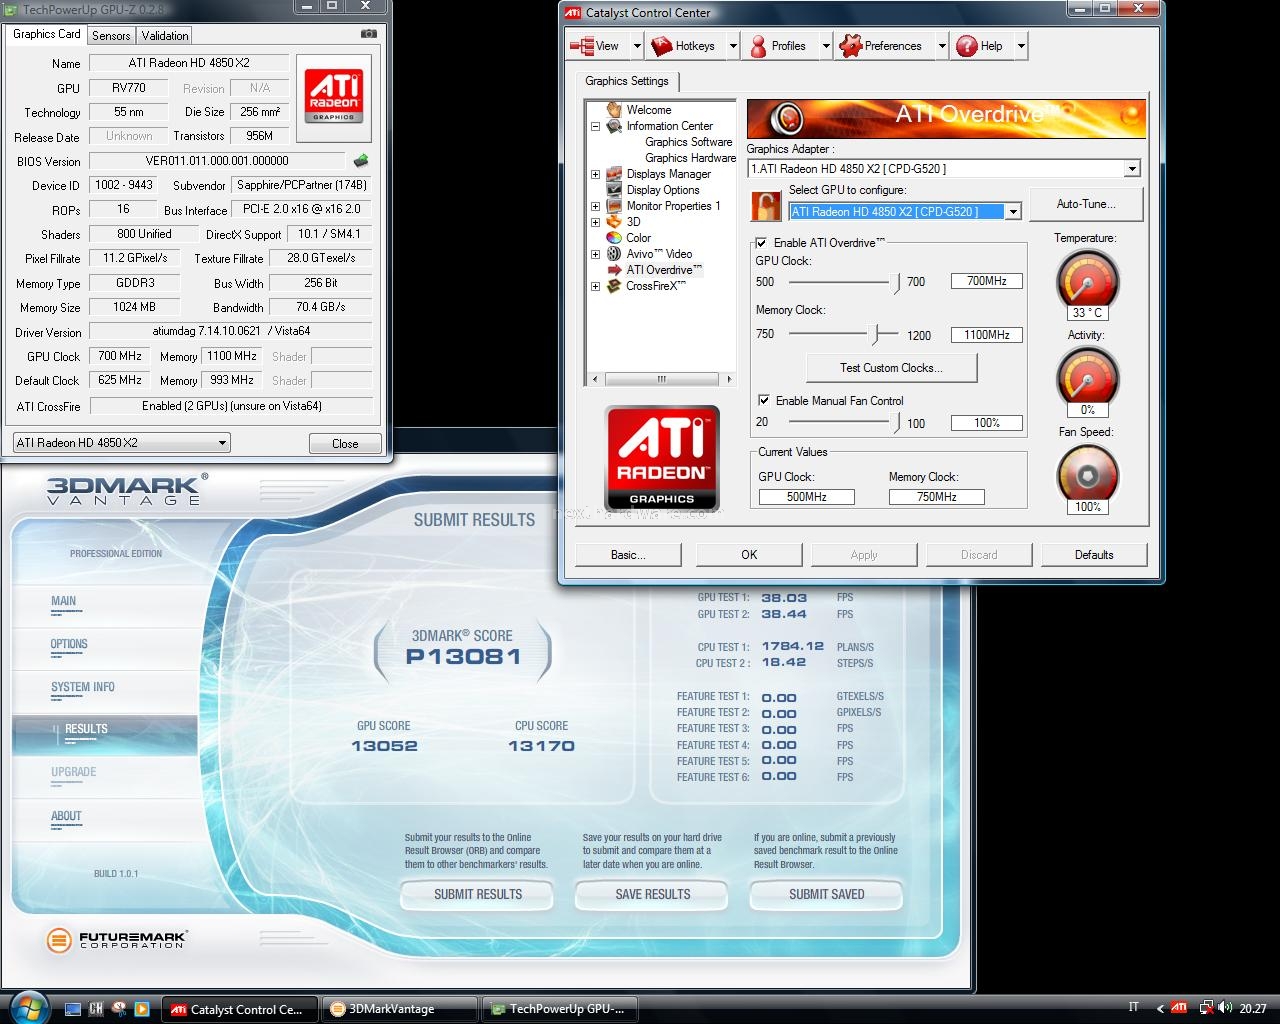The image size is (1280, 1024).
Task: Toggle Enable Manual Fan Control checkbox
Action: [763, 401]
